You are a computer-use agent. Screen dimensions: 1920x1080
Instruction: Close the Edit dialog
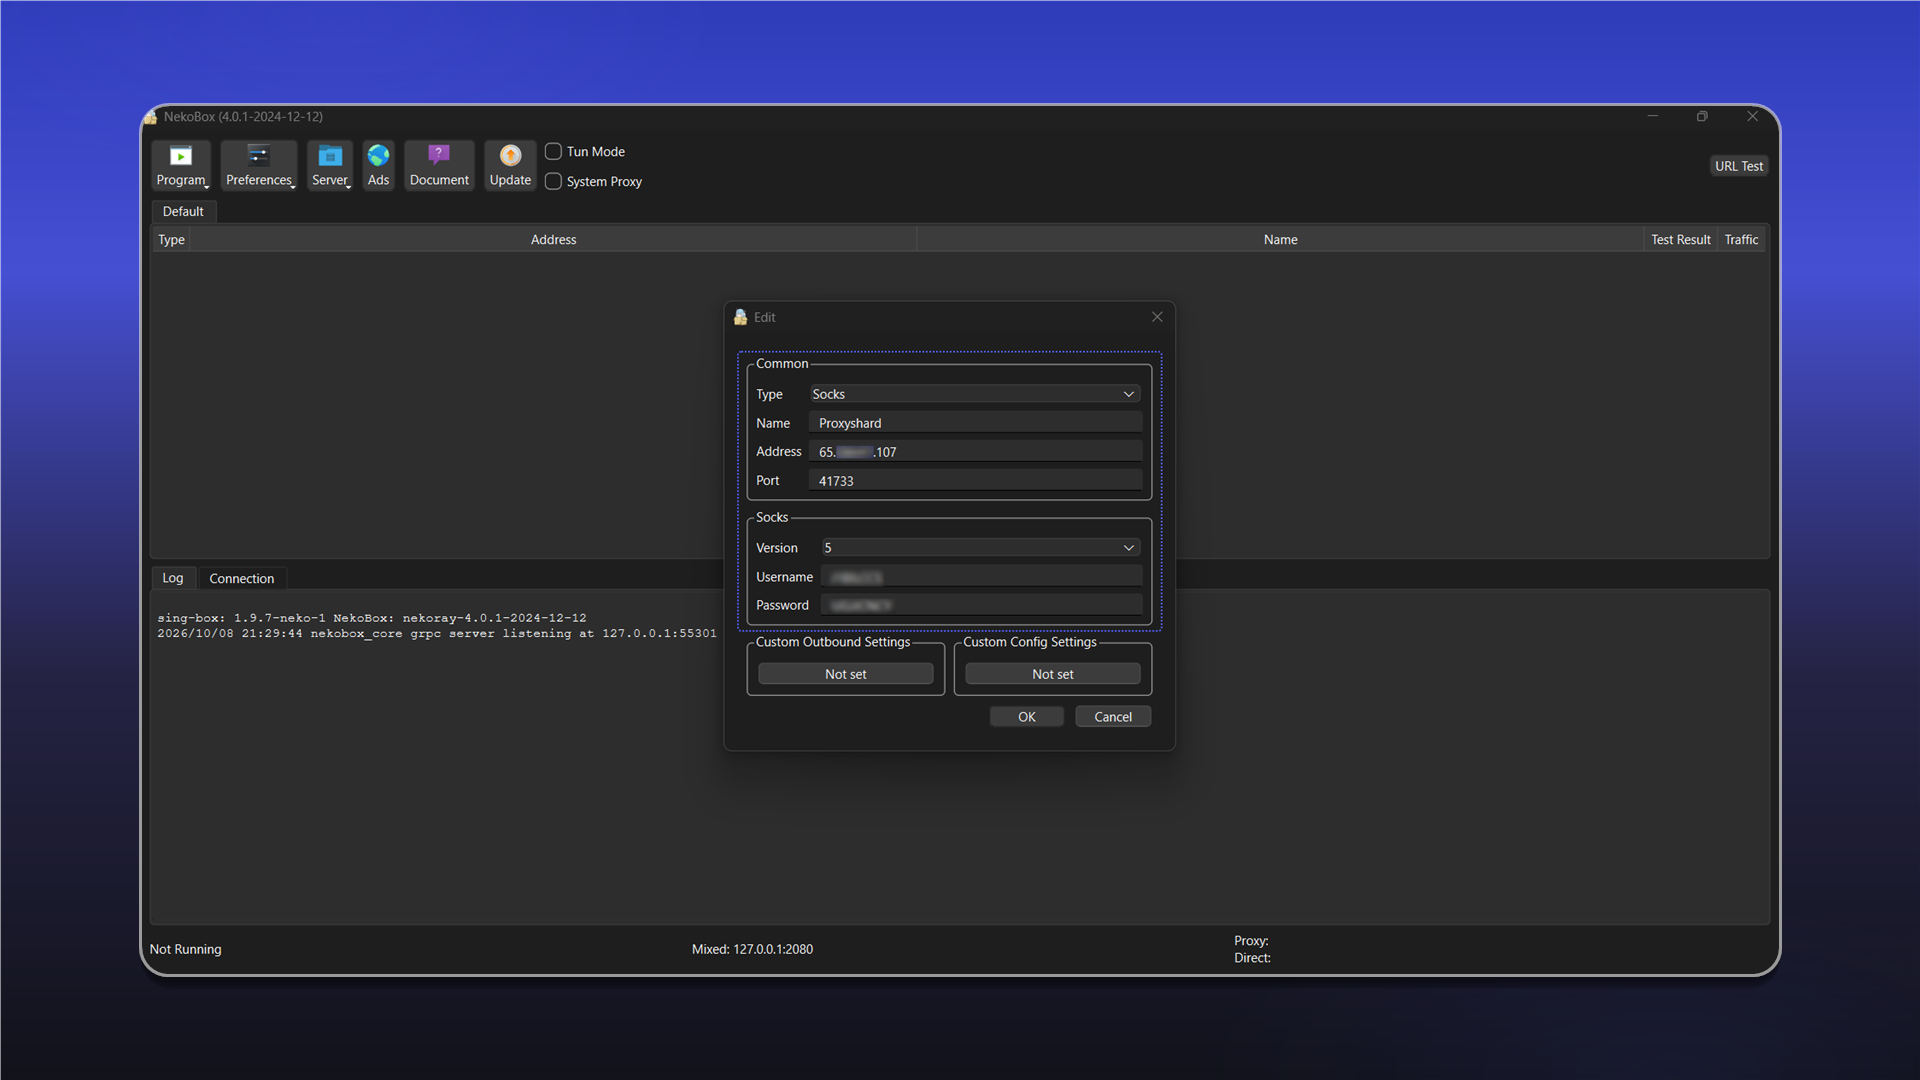pos(1157,317)
